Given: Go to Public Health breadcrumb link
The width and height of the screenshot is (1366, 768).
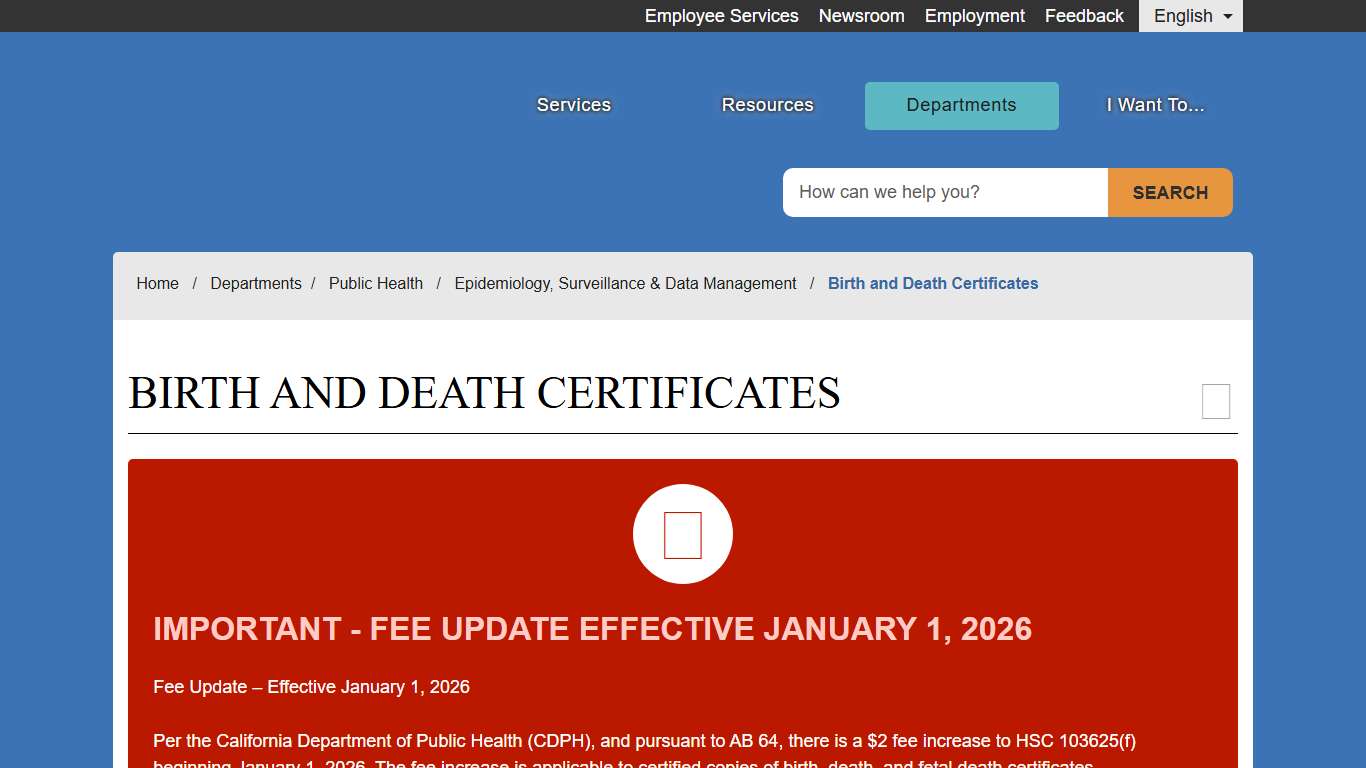Looking at the screenshot, I should pyautogui.click(x=376, y=283).
